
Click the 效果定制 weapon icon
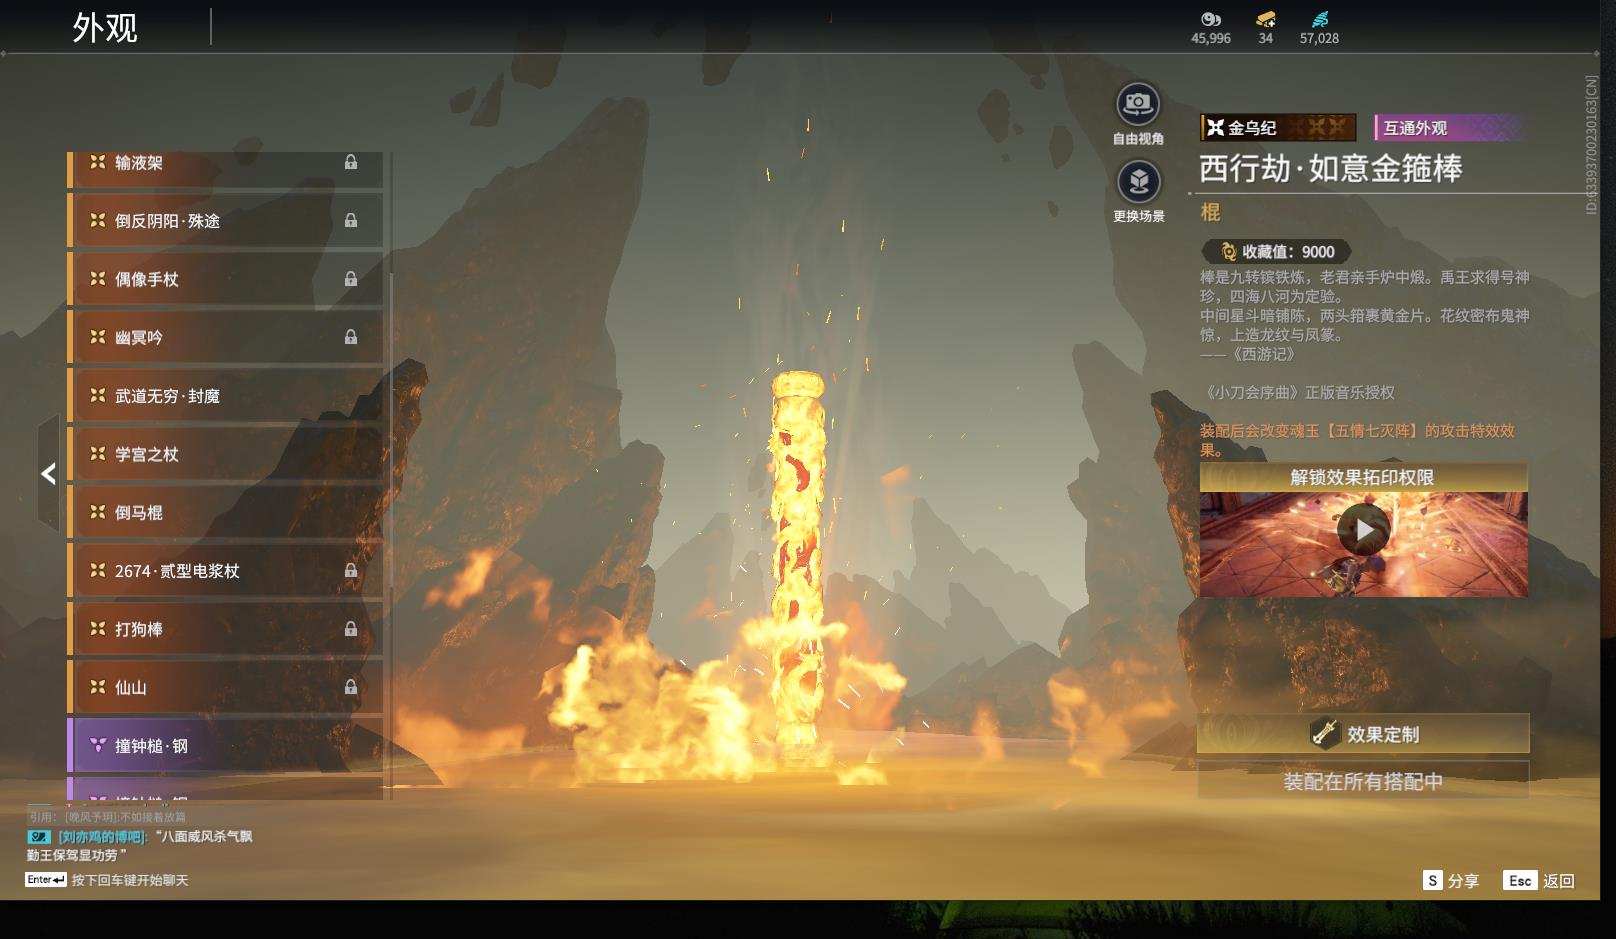click(1324, 733)
